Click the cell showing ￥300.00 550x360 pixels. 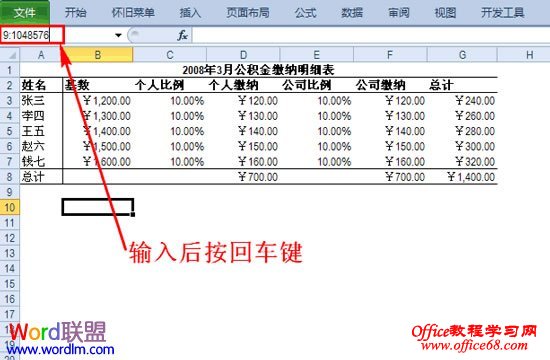(x=462, y=146)
